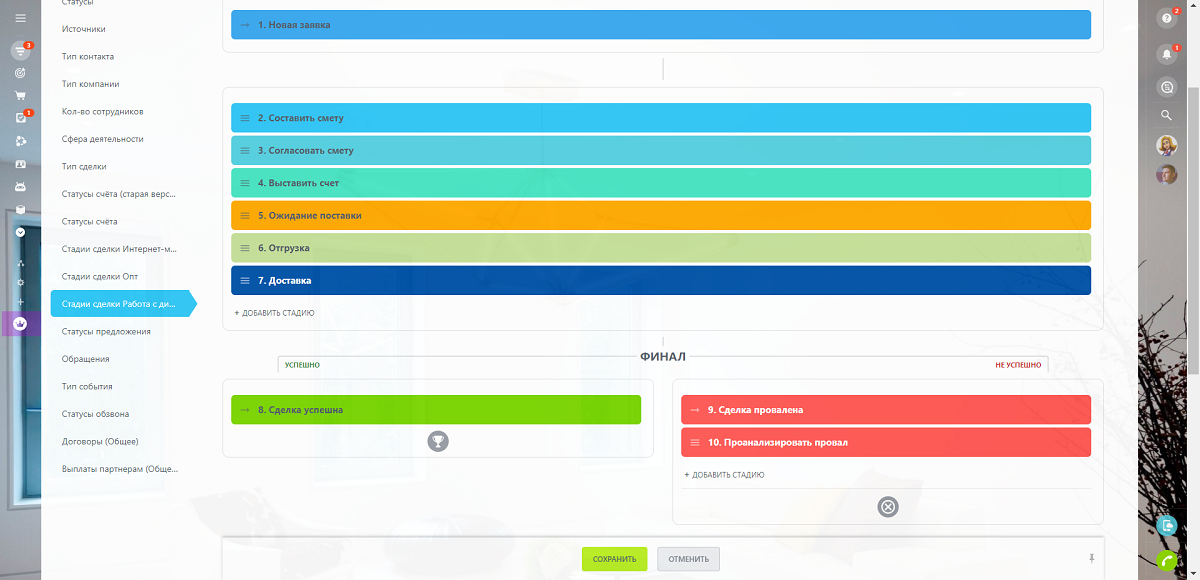Open Статусы предложения in the list
Screen dimensions: 1200x580
106,331
